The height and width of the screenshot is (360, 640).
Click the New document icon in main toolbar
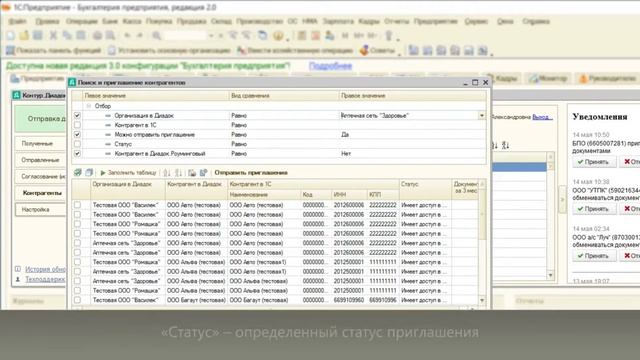coord(10,36)
